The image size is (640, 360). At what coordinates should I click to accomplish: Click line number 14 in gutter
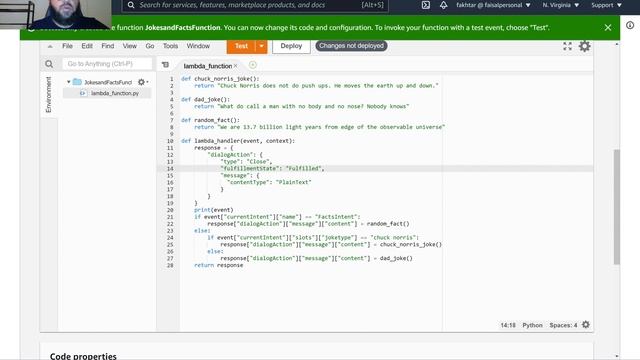[170, 169]
